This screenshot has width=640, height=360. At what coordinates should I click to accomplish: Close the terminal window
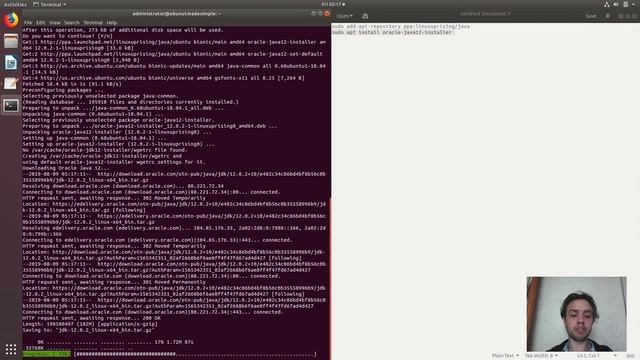pyautogui.click(x=327, y=13)
